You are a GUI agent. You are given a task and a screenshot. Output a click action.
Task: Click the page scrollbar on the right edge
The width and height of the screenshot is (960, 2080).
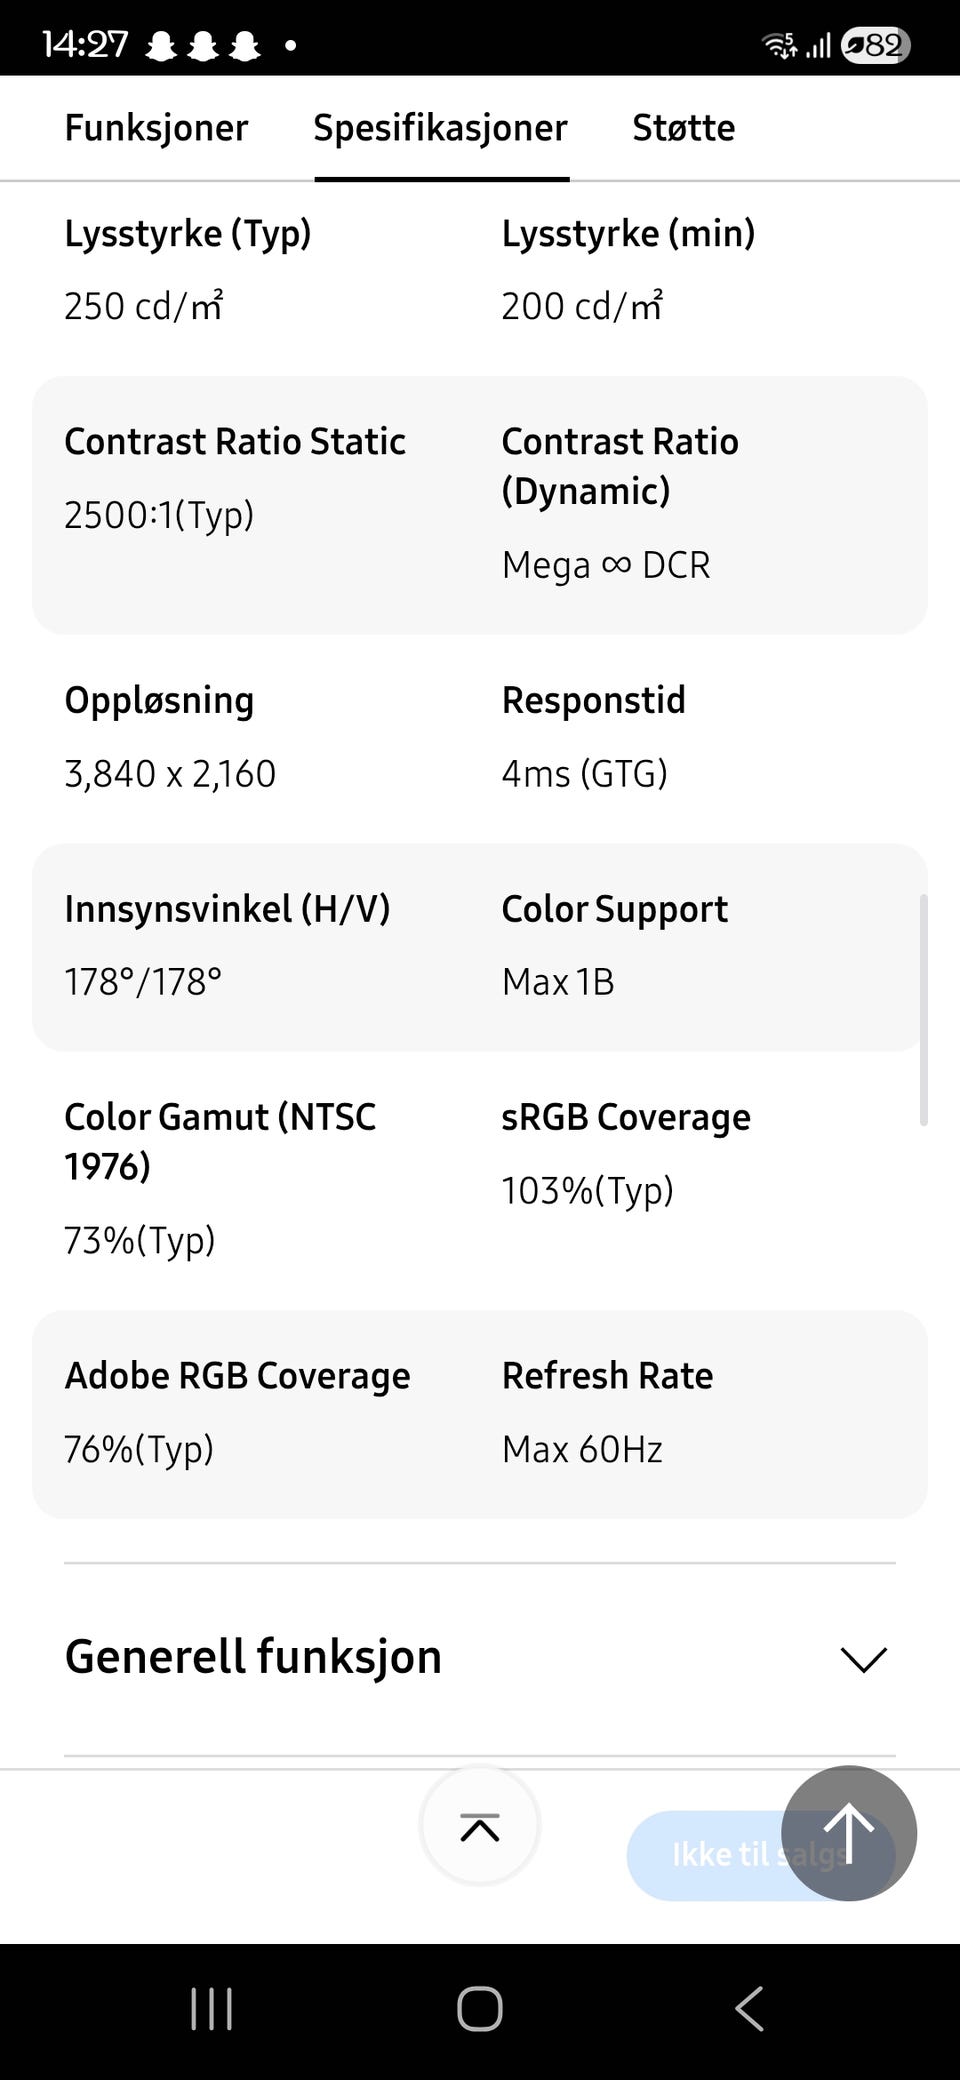pos(923,1010)
